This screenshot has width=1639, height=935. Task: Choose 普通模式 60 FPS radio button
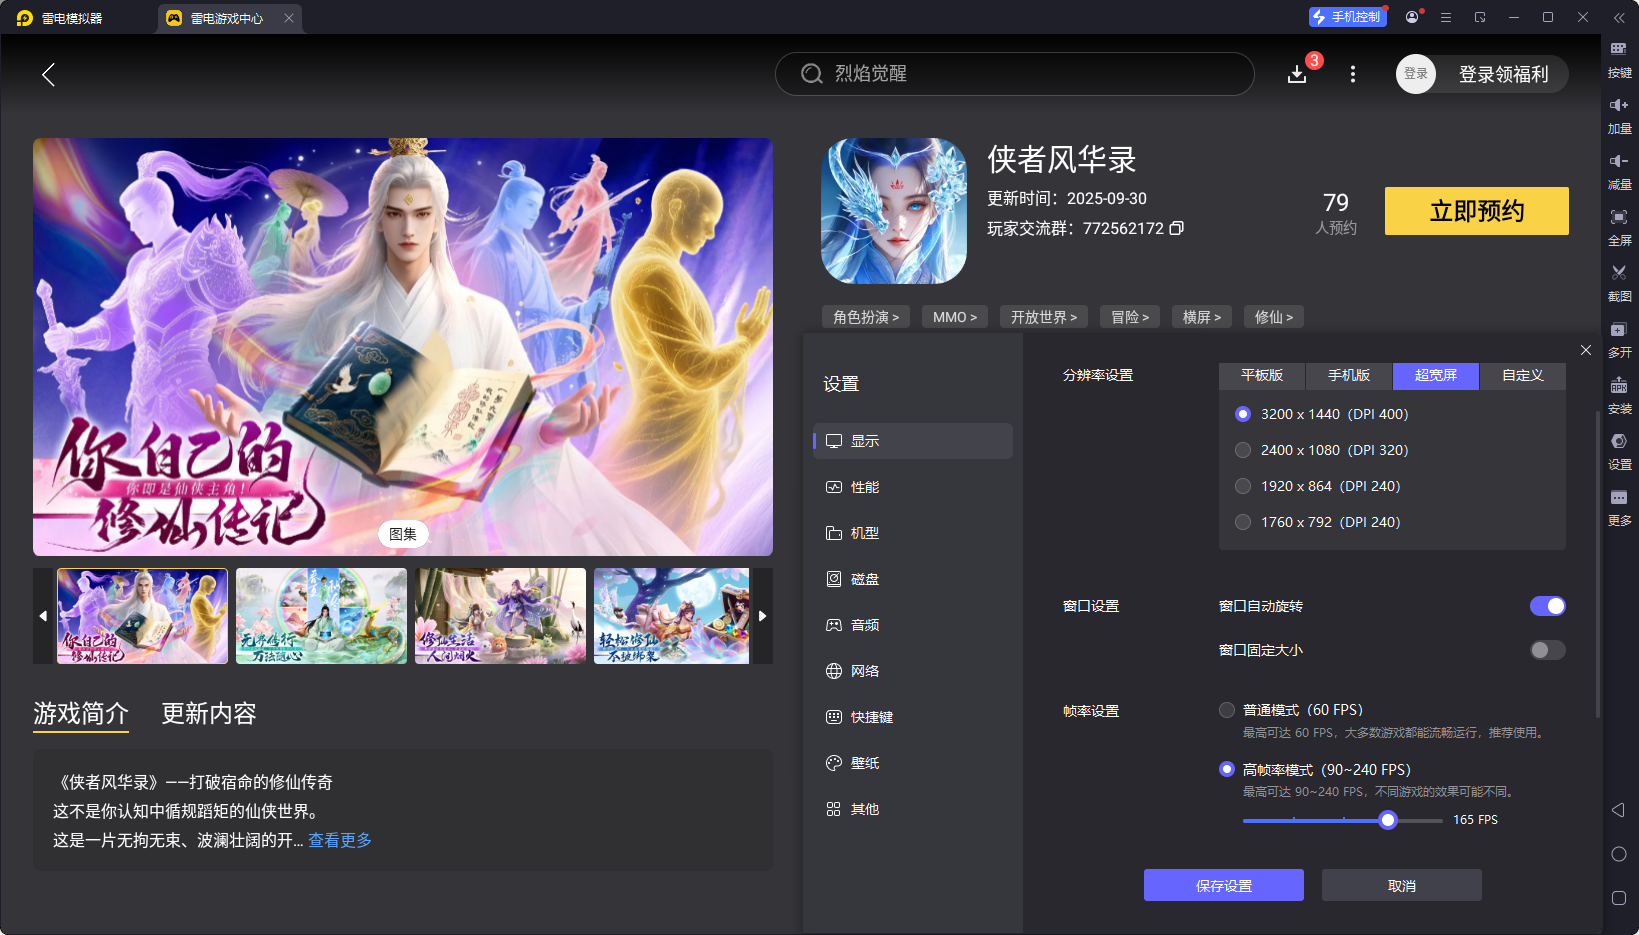pyautogui.click(x=1227, y=710)
